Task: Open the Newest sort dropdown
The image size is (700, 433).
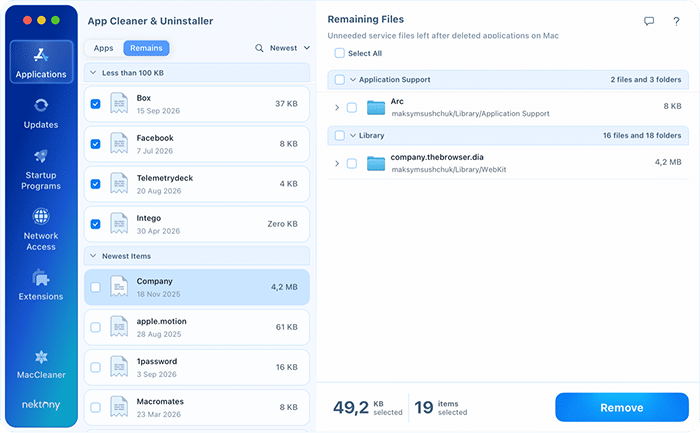Action: [x=290, y=48]
